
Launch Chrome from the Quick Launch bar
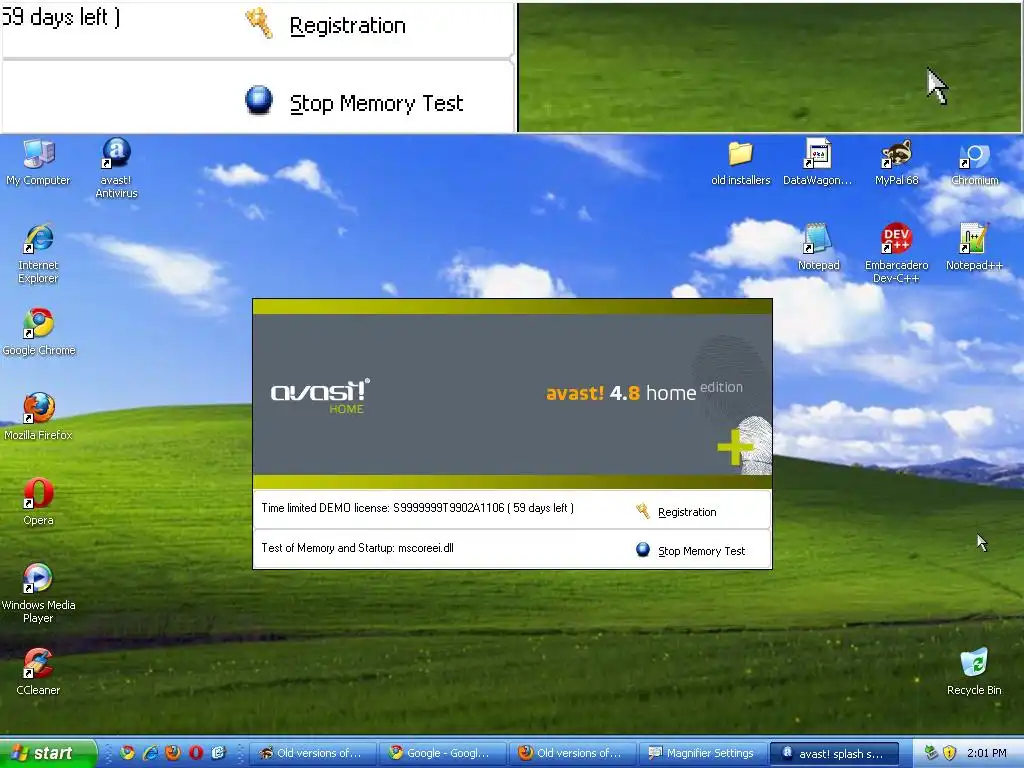127,753
